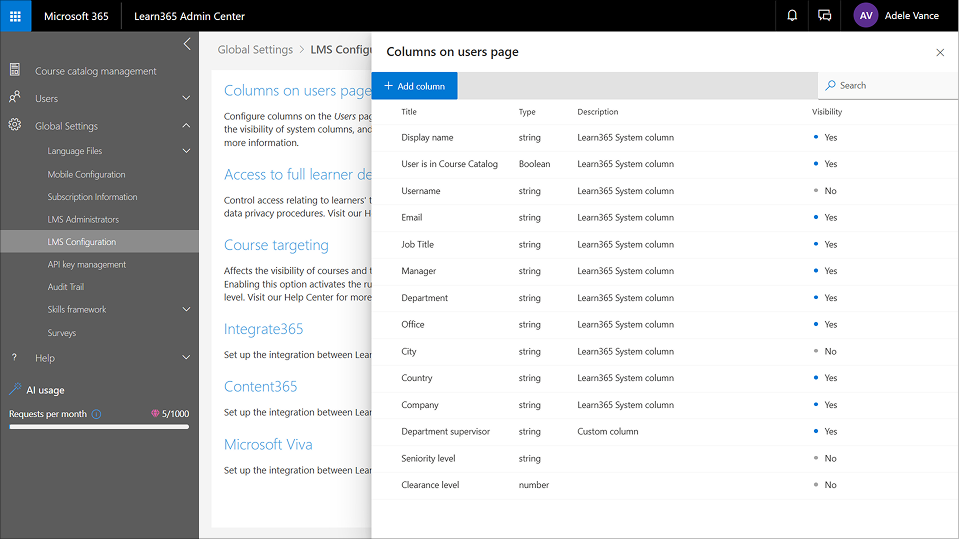Select API key management in sidebar
Screen dimensions: 959x539
pyautogui.click(x=86, y=265)
